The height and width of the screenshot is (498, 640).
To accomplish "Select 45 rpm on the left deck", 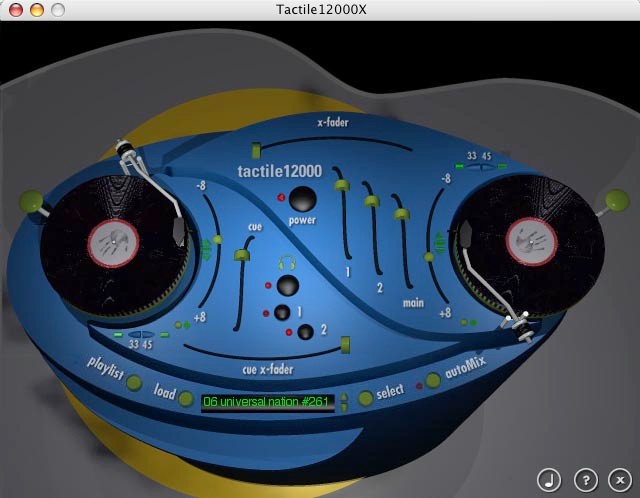I will click(x=148, y=335).
